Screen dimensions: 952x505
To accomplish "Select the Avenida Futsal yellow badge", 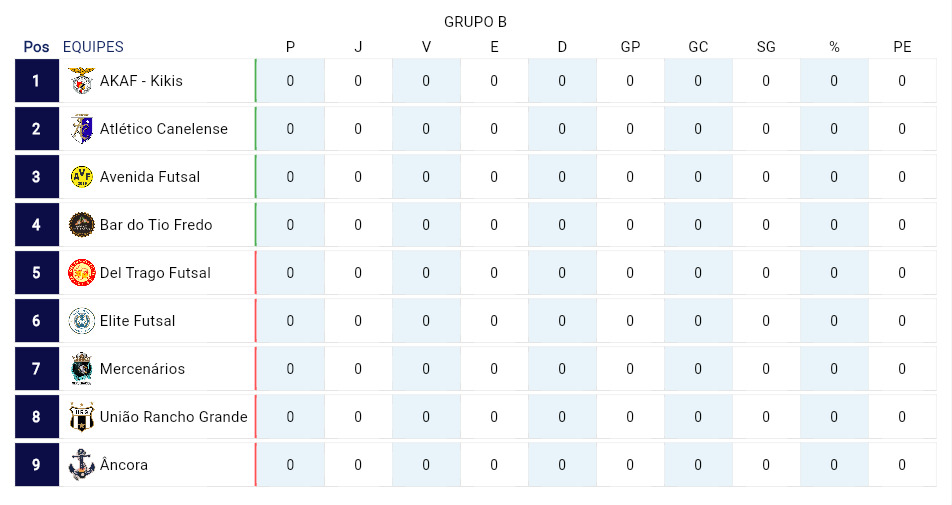I will [81, 177].
